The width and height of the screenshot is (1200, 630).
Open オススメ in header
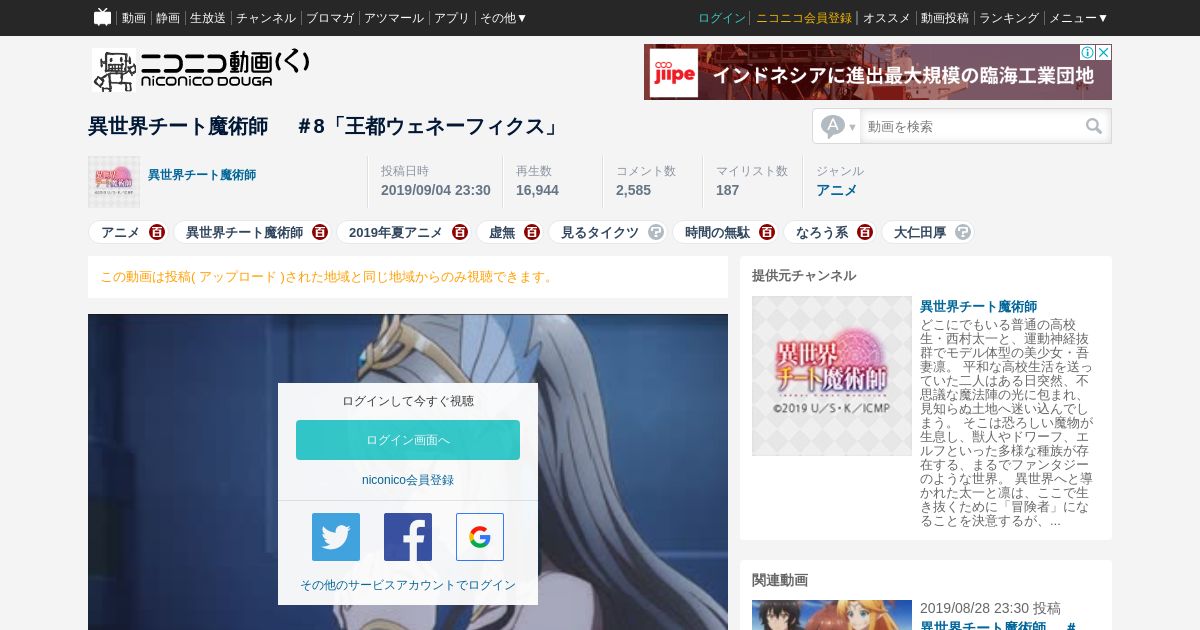(887, 18)
